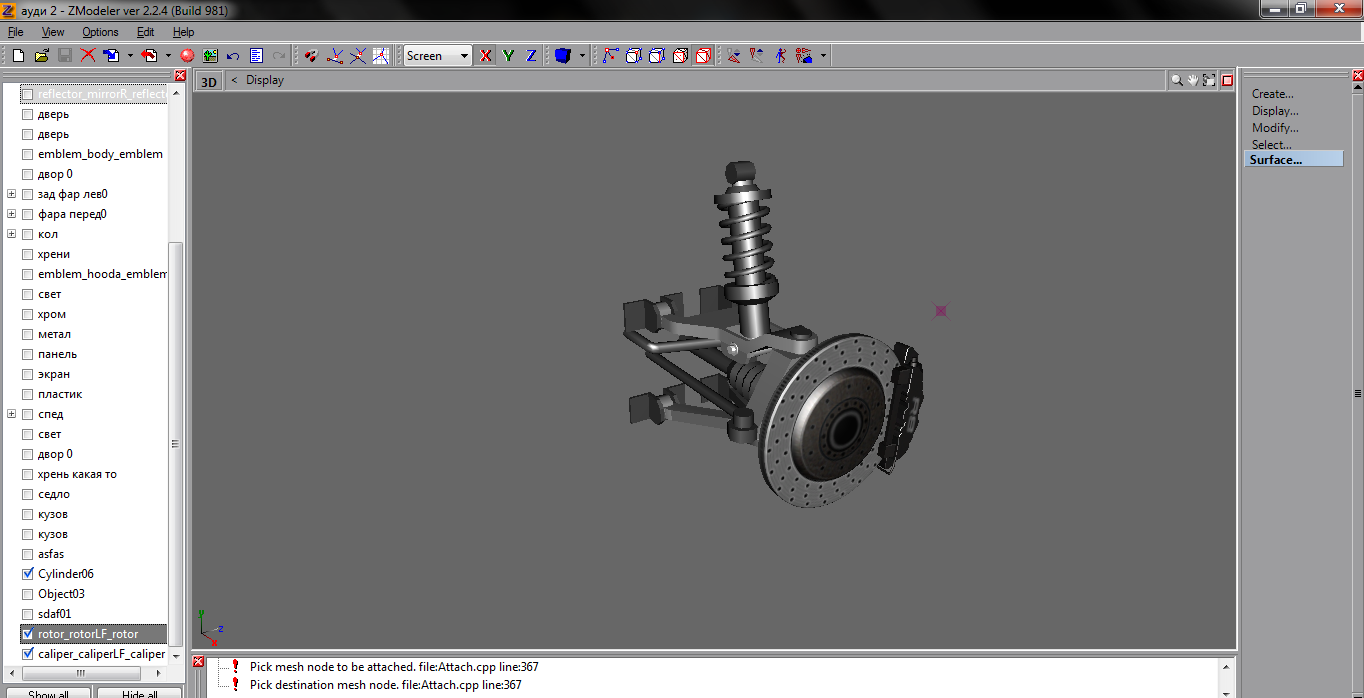This screenshot has height=698, width=1364.
Task: Select the 'пластик' list item
Action: pos(60,394)
